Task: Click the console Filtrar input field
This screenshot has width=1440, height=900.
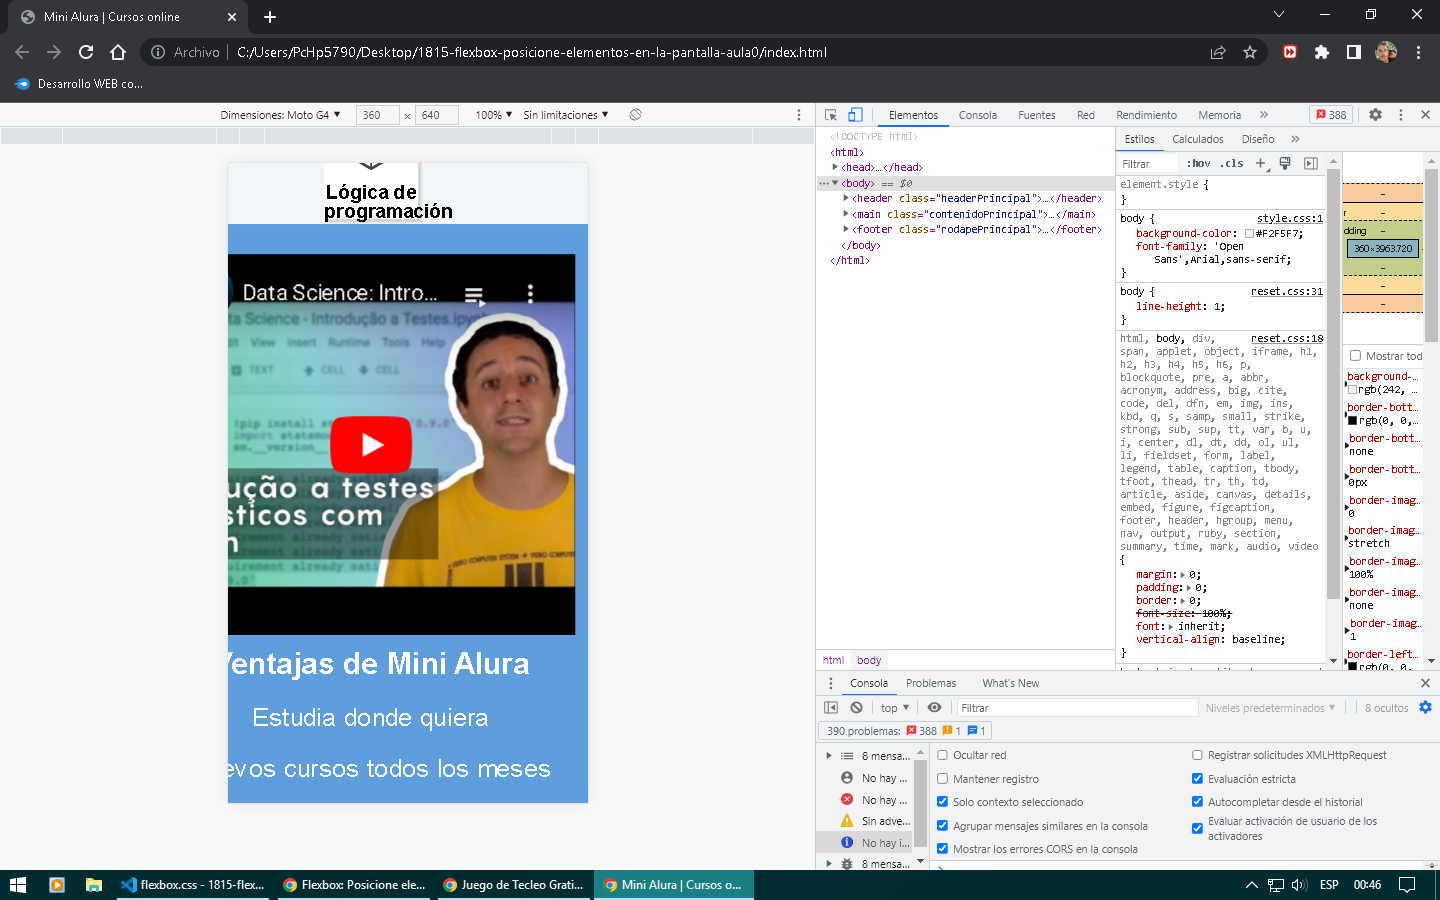Action: click(x=1076, y=707)
